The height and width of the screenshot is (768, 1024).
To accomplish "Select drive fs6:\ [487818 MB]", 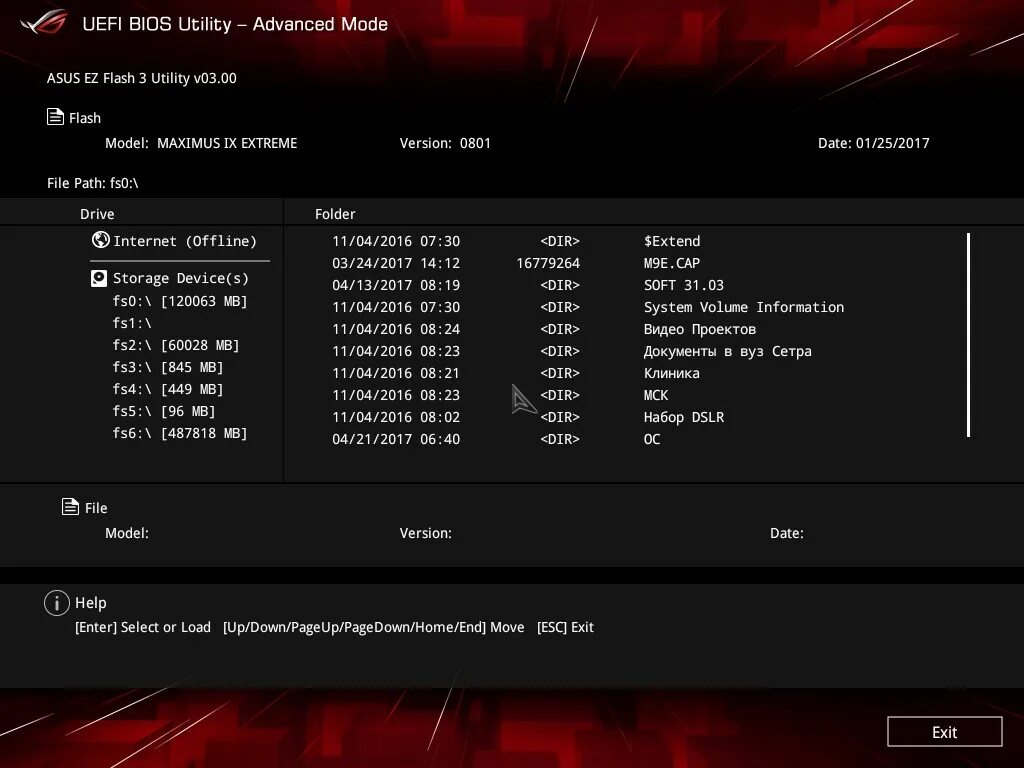I will 180,433.
